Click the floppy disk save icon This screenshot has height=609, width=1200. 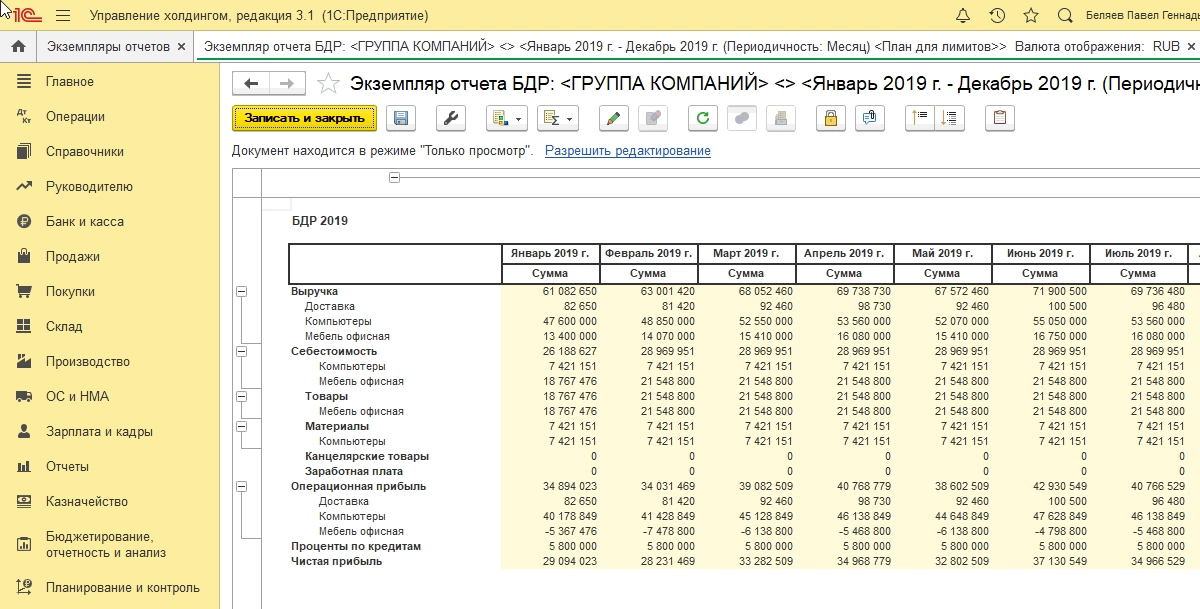(x=401, y=118)
